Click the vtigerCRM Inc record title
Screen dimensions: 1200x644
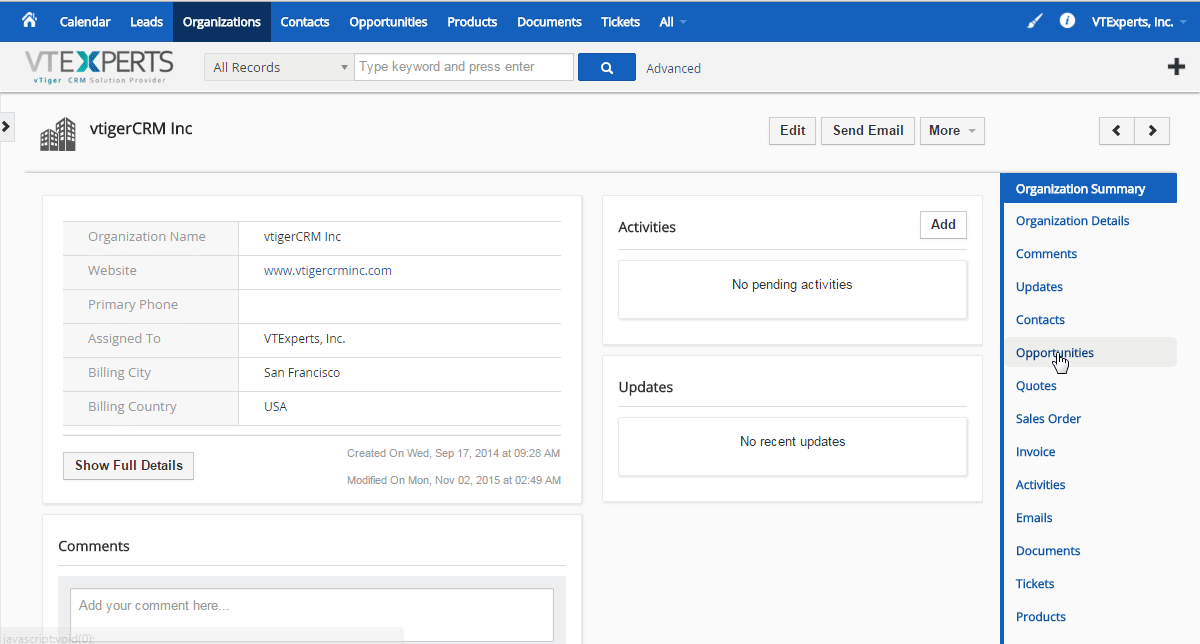[141, 128]
